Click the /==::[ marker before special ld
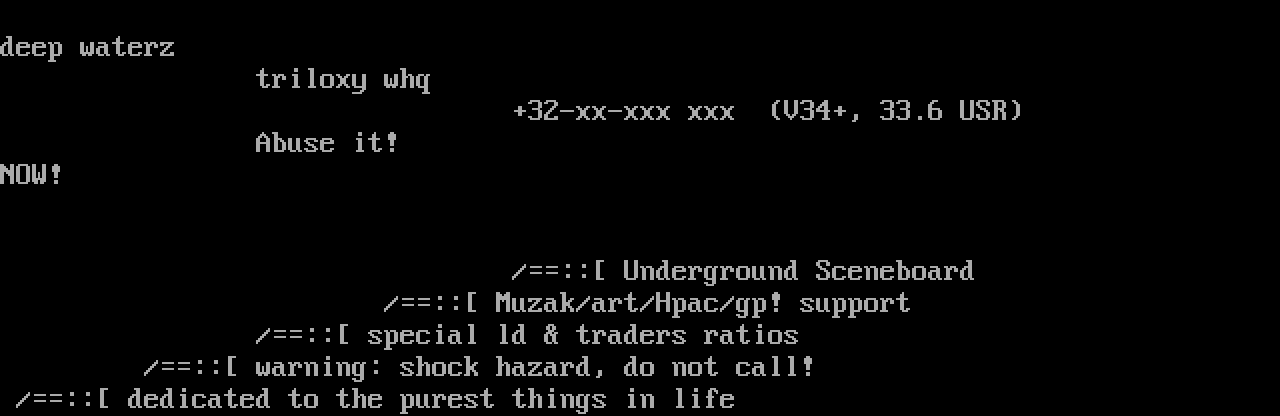 303,335
